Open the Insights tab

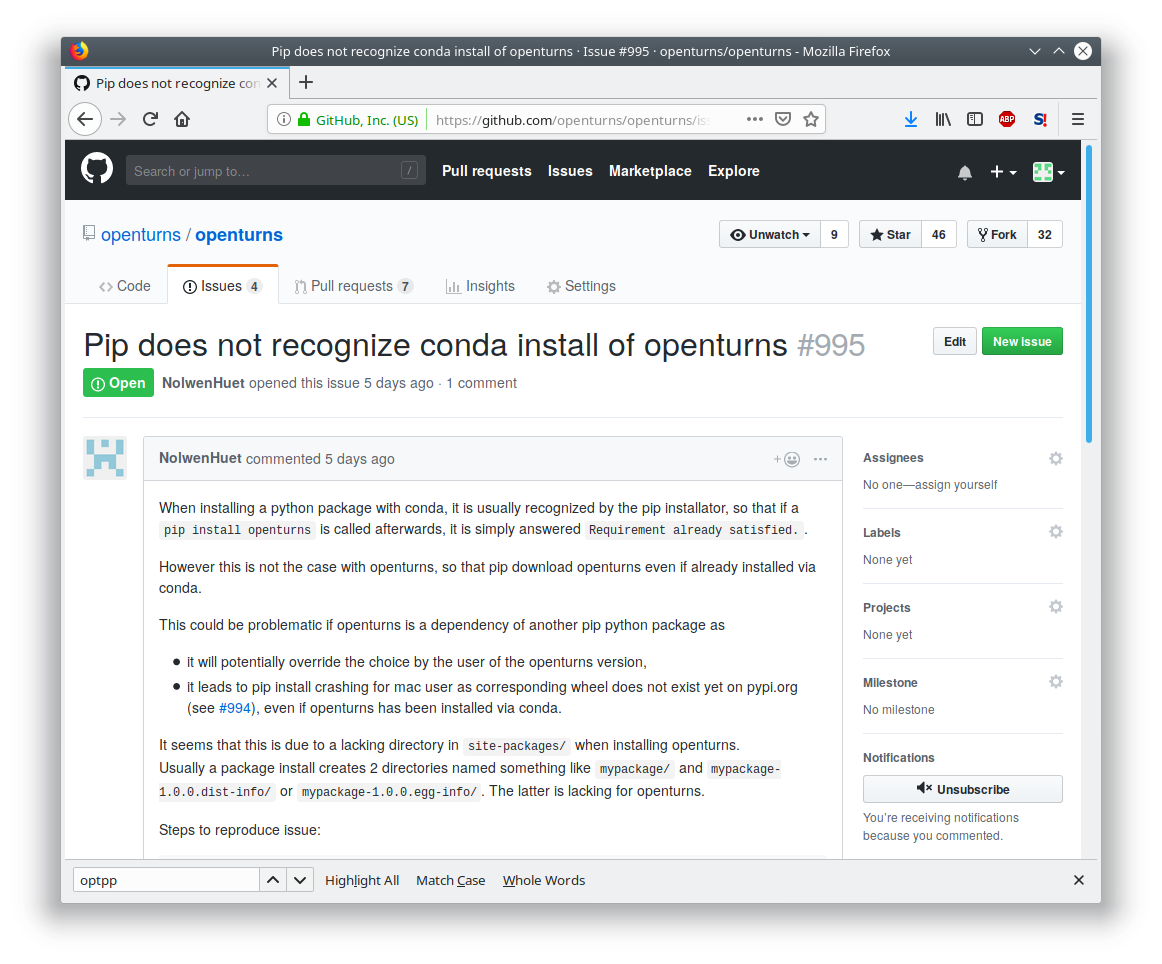pos(490,286)
